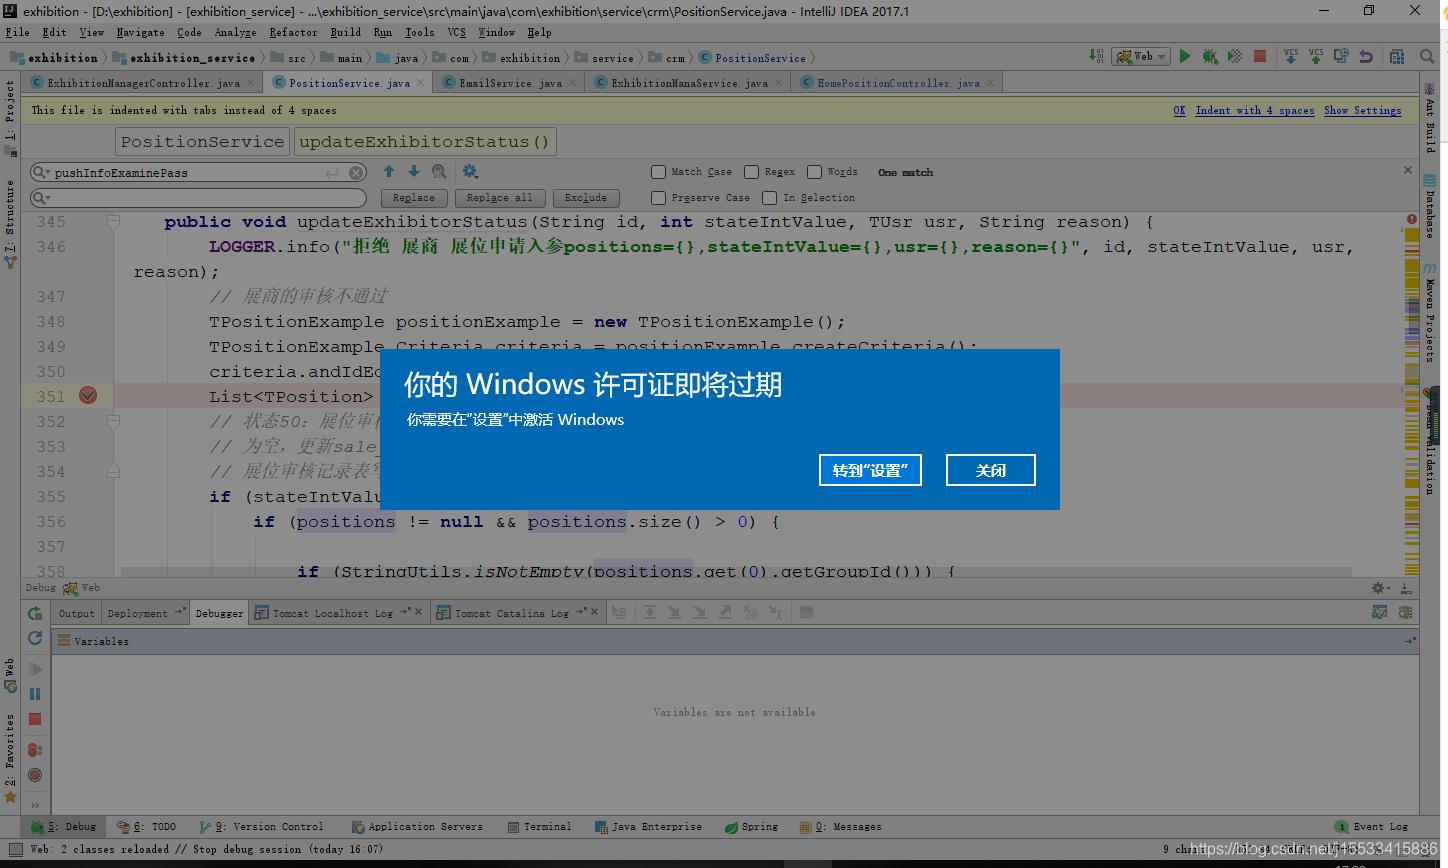Click the Show Execution Point icon
1448x868 pixels.
[619, 613]
